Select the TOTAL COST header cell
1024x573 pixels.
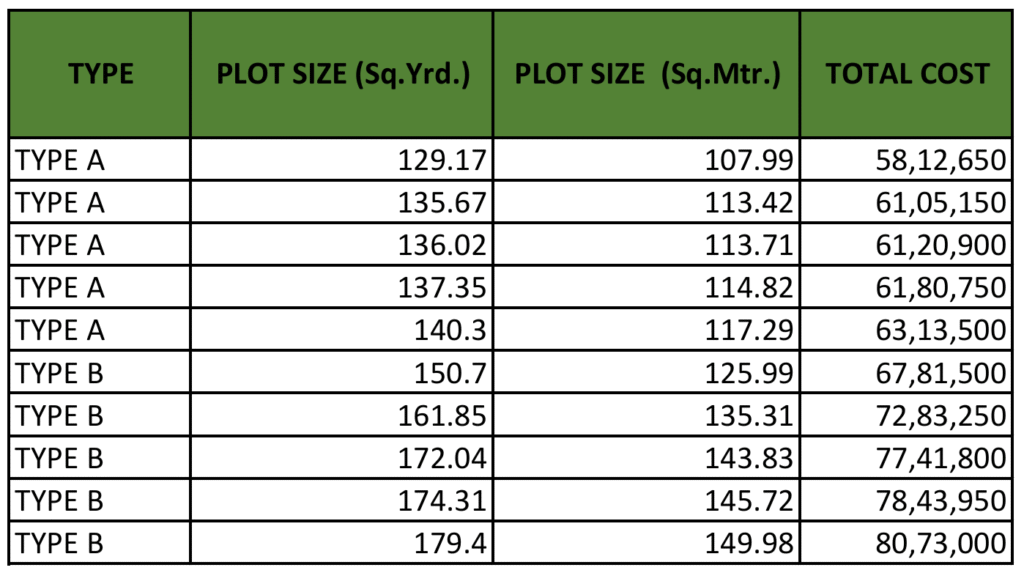[x=906, y=74]
